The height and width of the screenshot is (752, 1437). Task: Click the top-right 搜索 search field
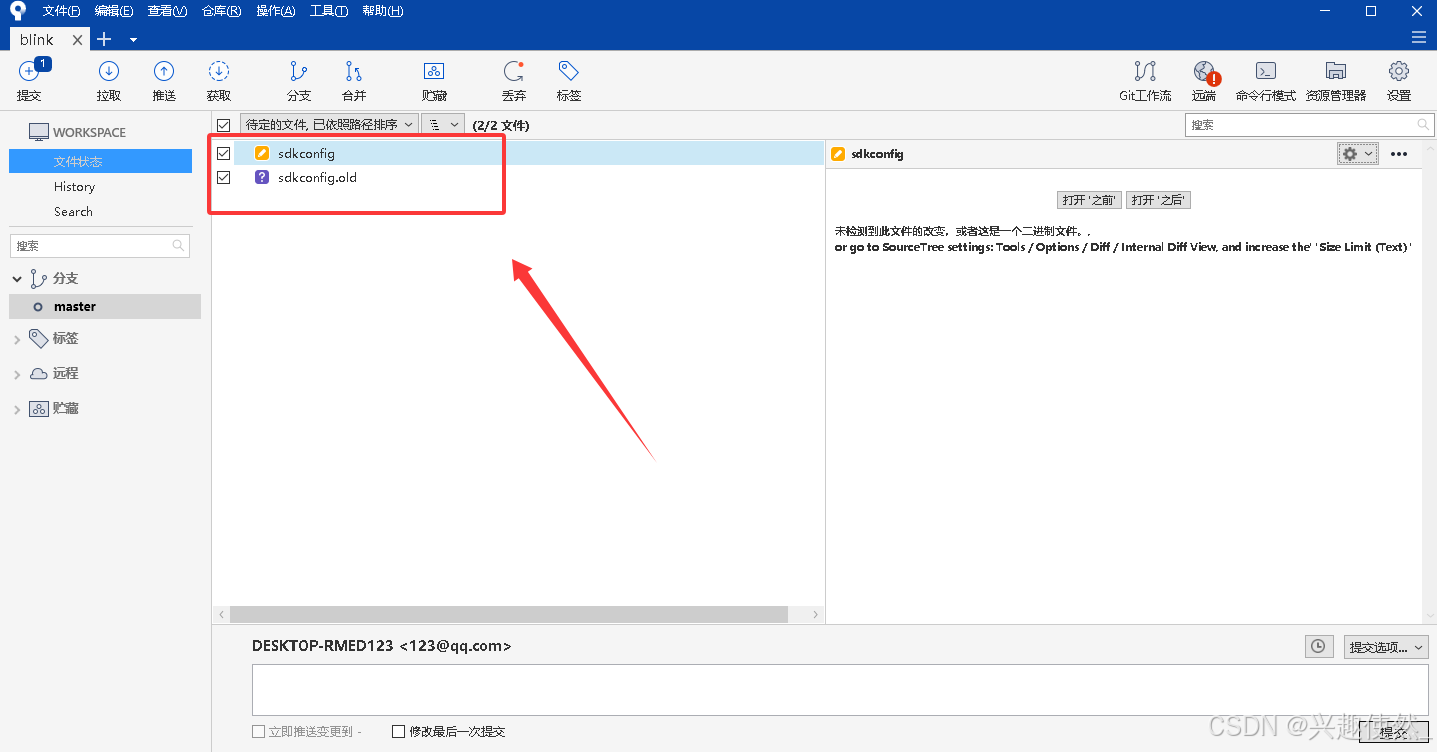pos(1309,125)
